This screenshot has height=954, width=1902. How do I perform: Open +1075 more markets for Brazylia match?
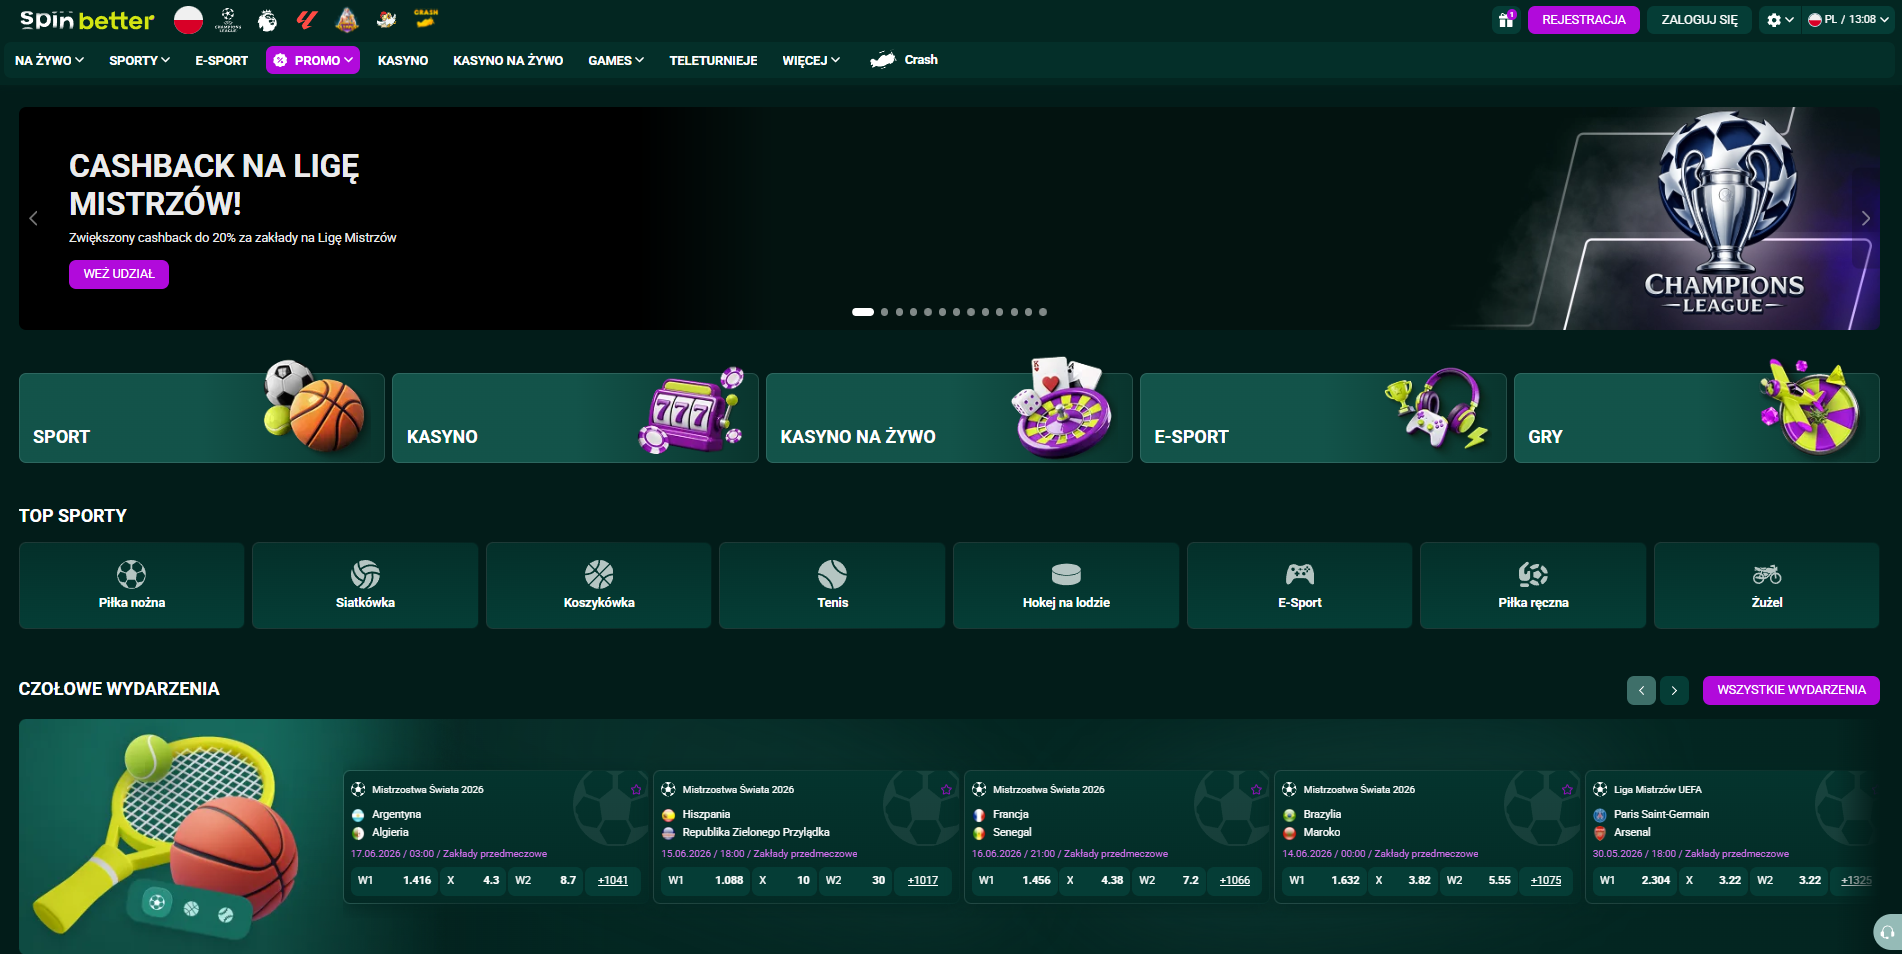coord(1546,880)
